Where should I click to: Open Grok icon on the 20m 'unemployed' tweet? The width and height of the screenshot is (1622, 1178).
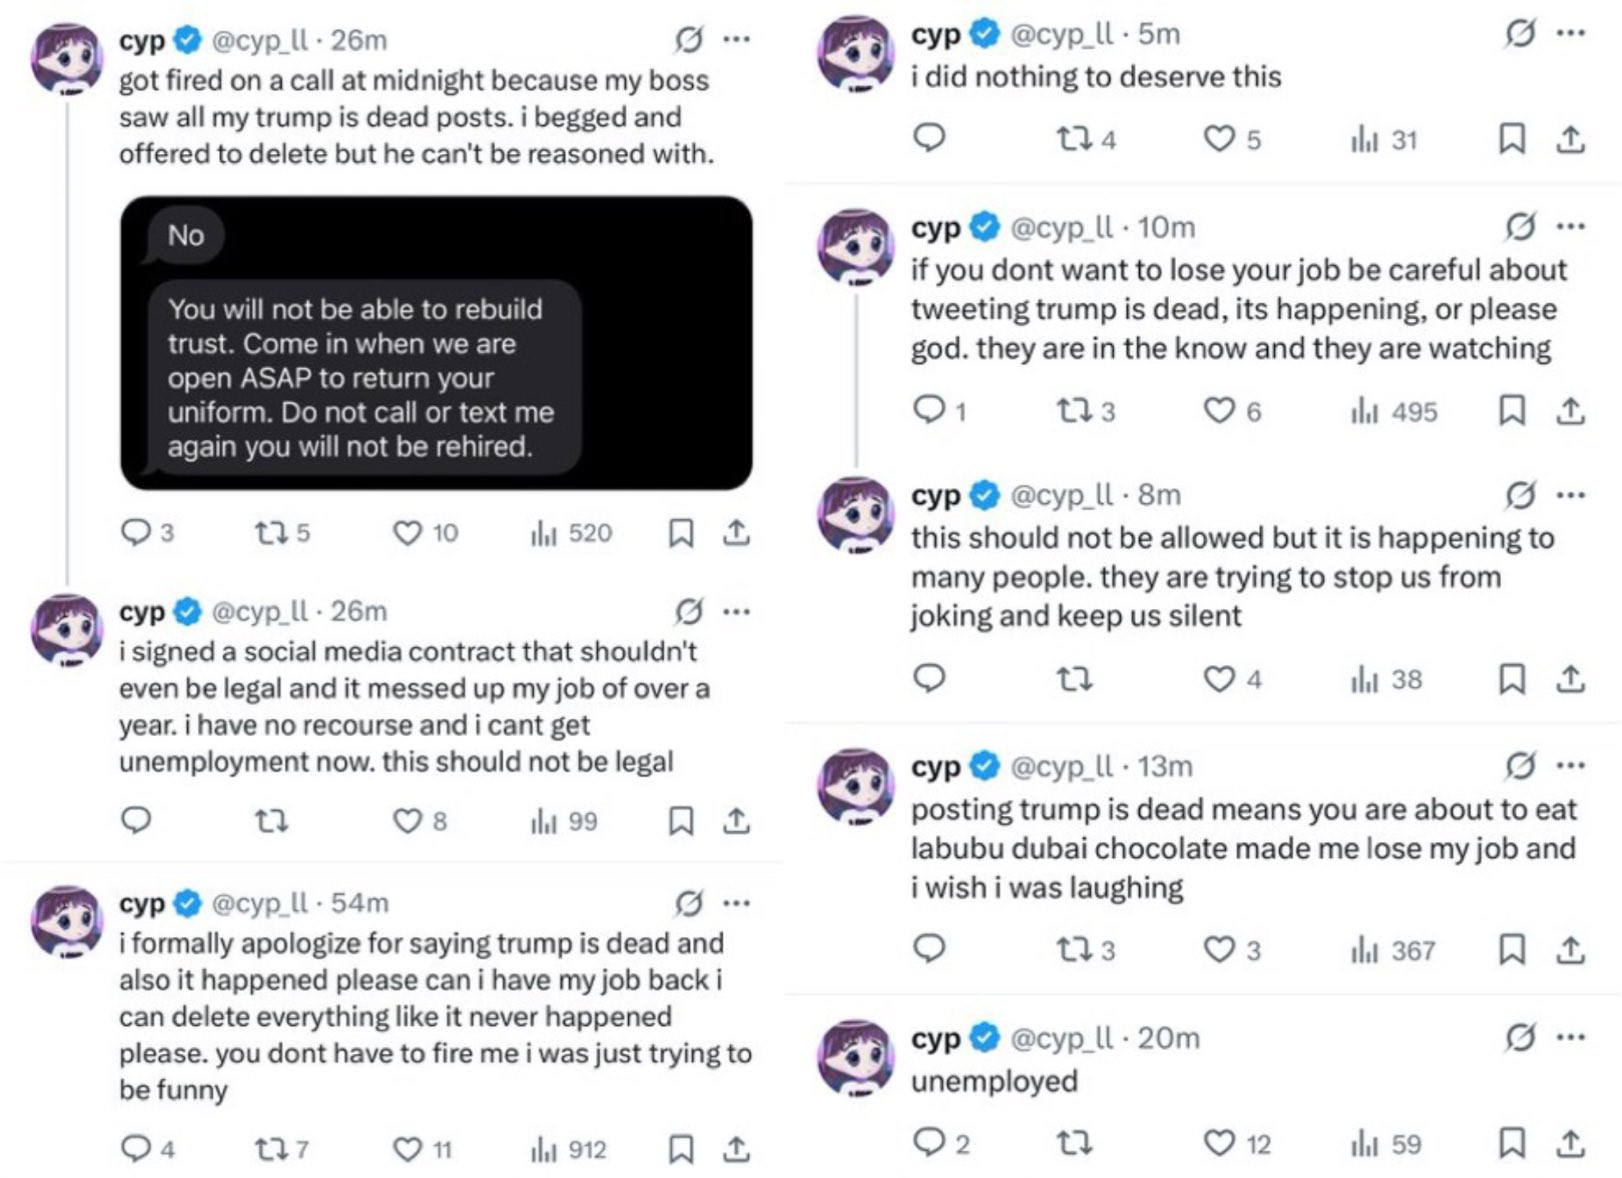[1520, 1038]
